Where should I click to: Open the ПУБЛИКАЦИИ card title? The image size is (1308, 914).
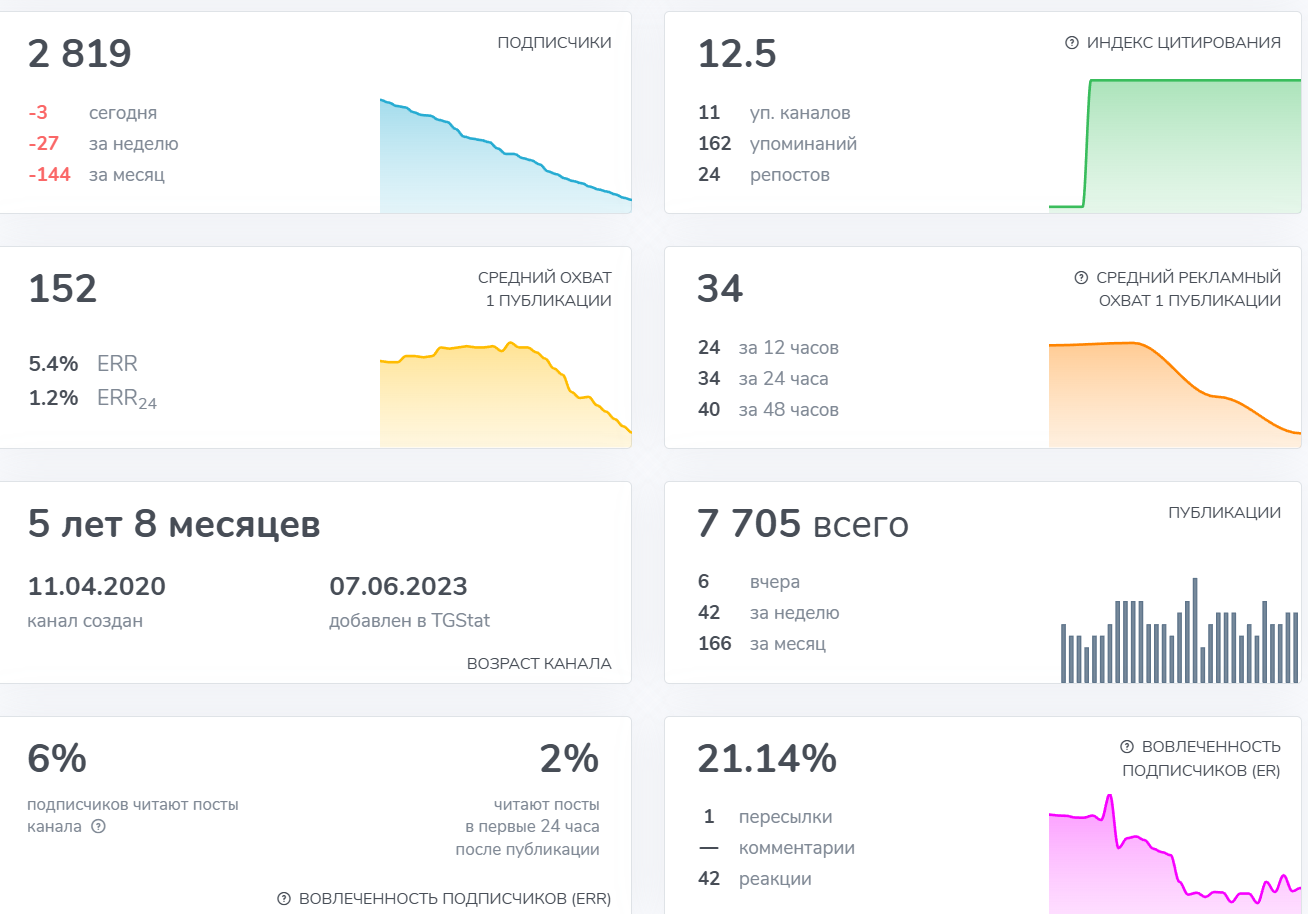pyautogui.click(x=1224, y=513)
